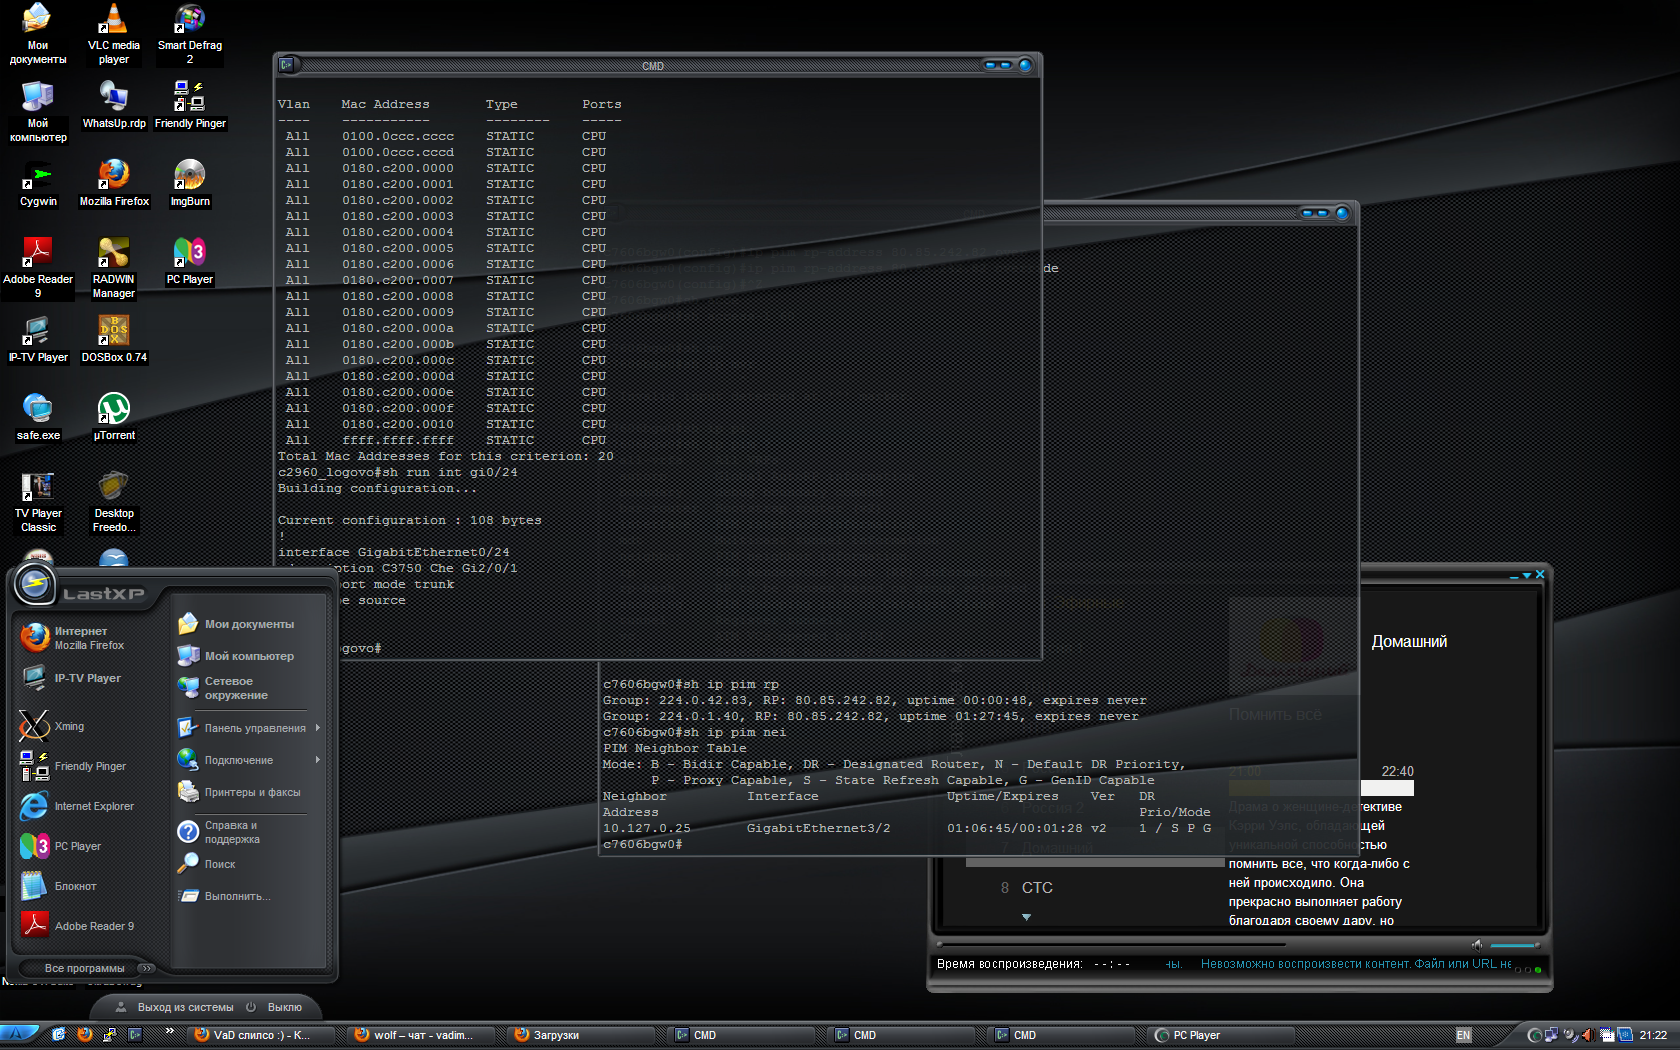Click EN language indicator in taskbar
Image resolution: width=1680 pixels, height=1050 pixels.
point(1464,1035)
